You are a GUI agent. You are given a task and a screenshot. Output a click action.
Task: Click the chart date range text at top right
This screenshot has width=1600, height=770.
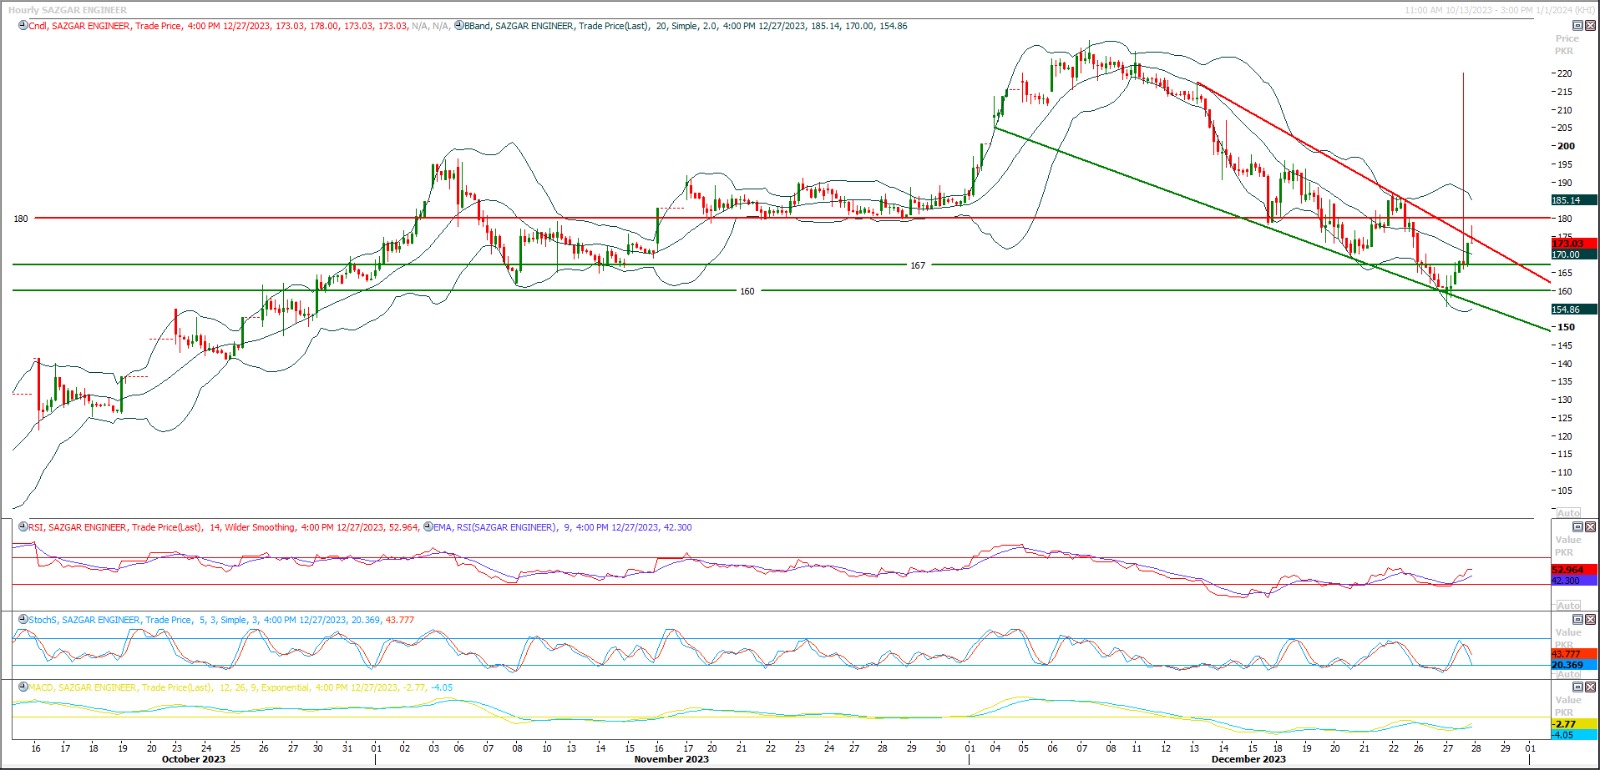coord(1499,10)
